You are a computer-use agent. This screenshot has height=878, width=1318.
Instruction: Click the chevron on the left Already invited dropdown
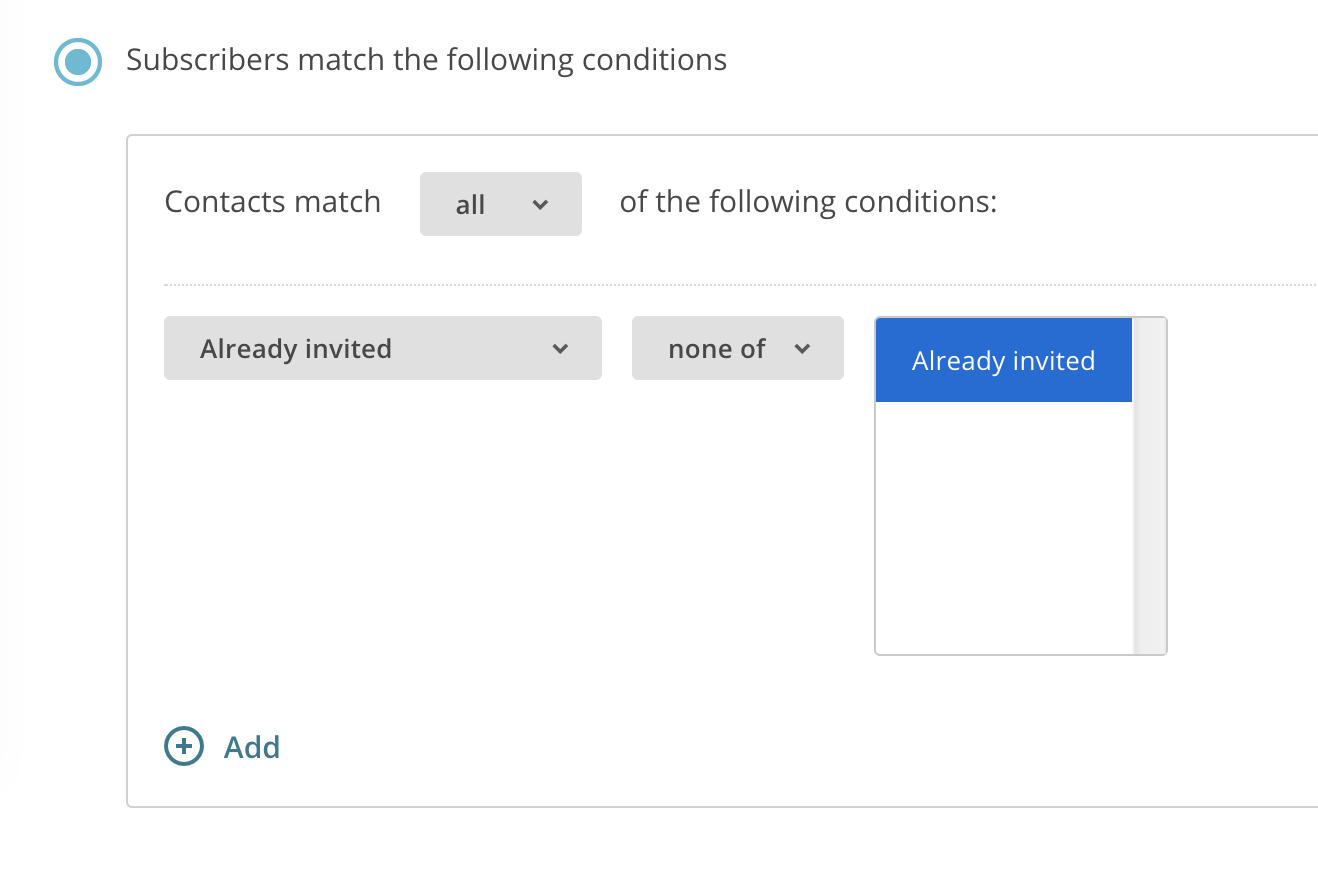560,348
